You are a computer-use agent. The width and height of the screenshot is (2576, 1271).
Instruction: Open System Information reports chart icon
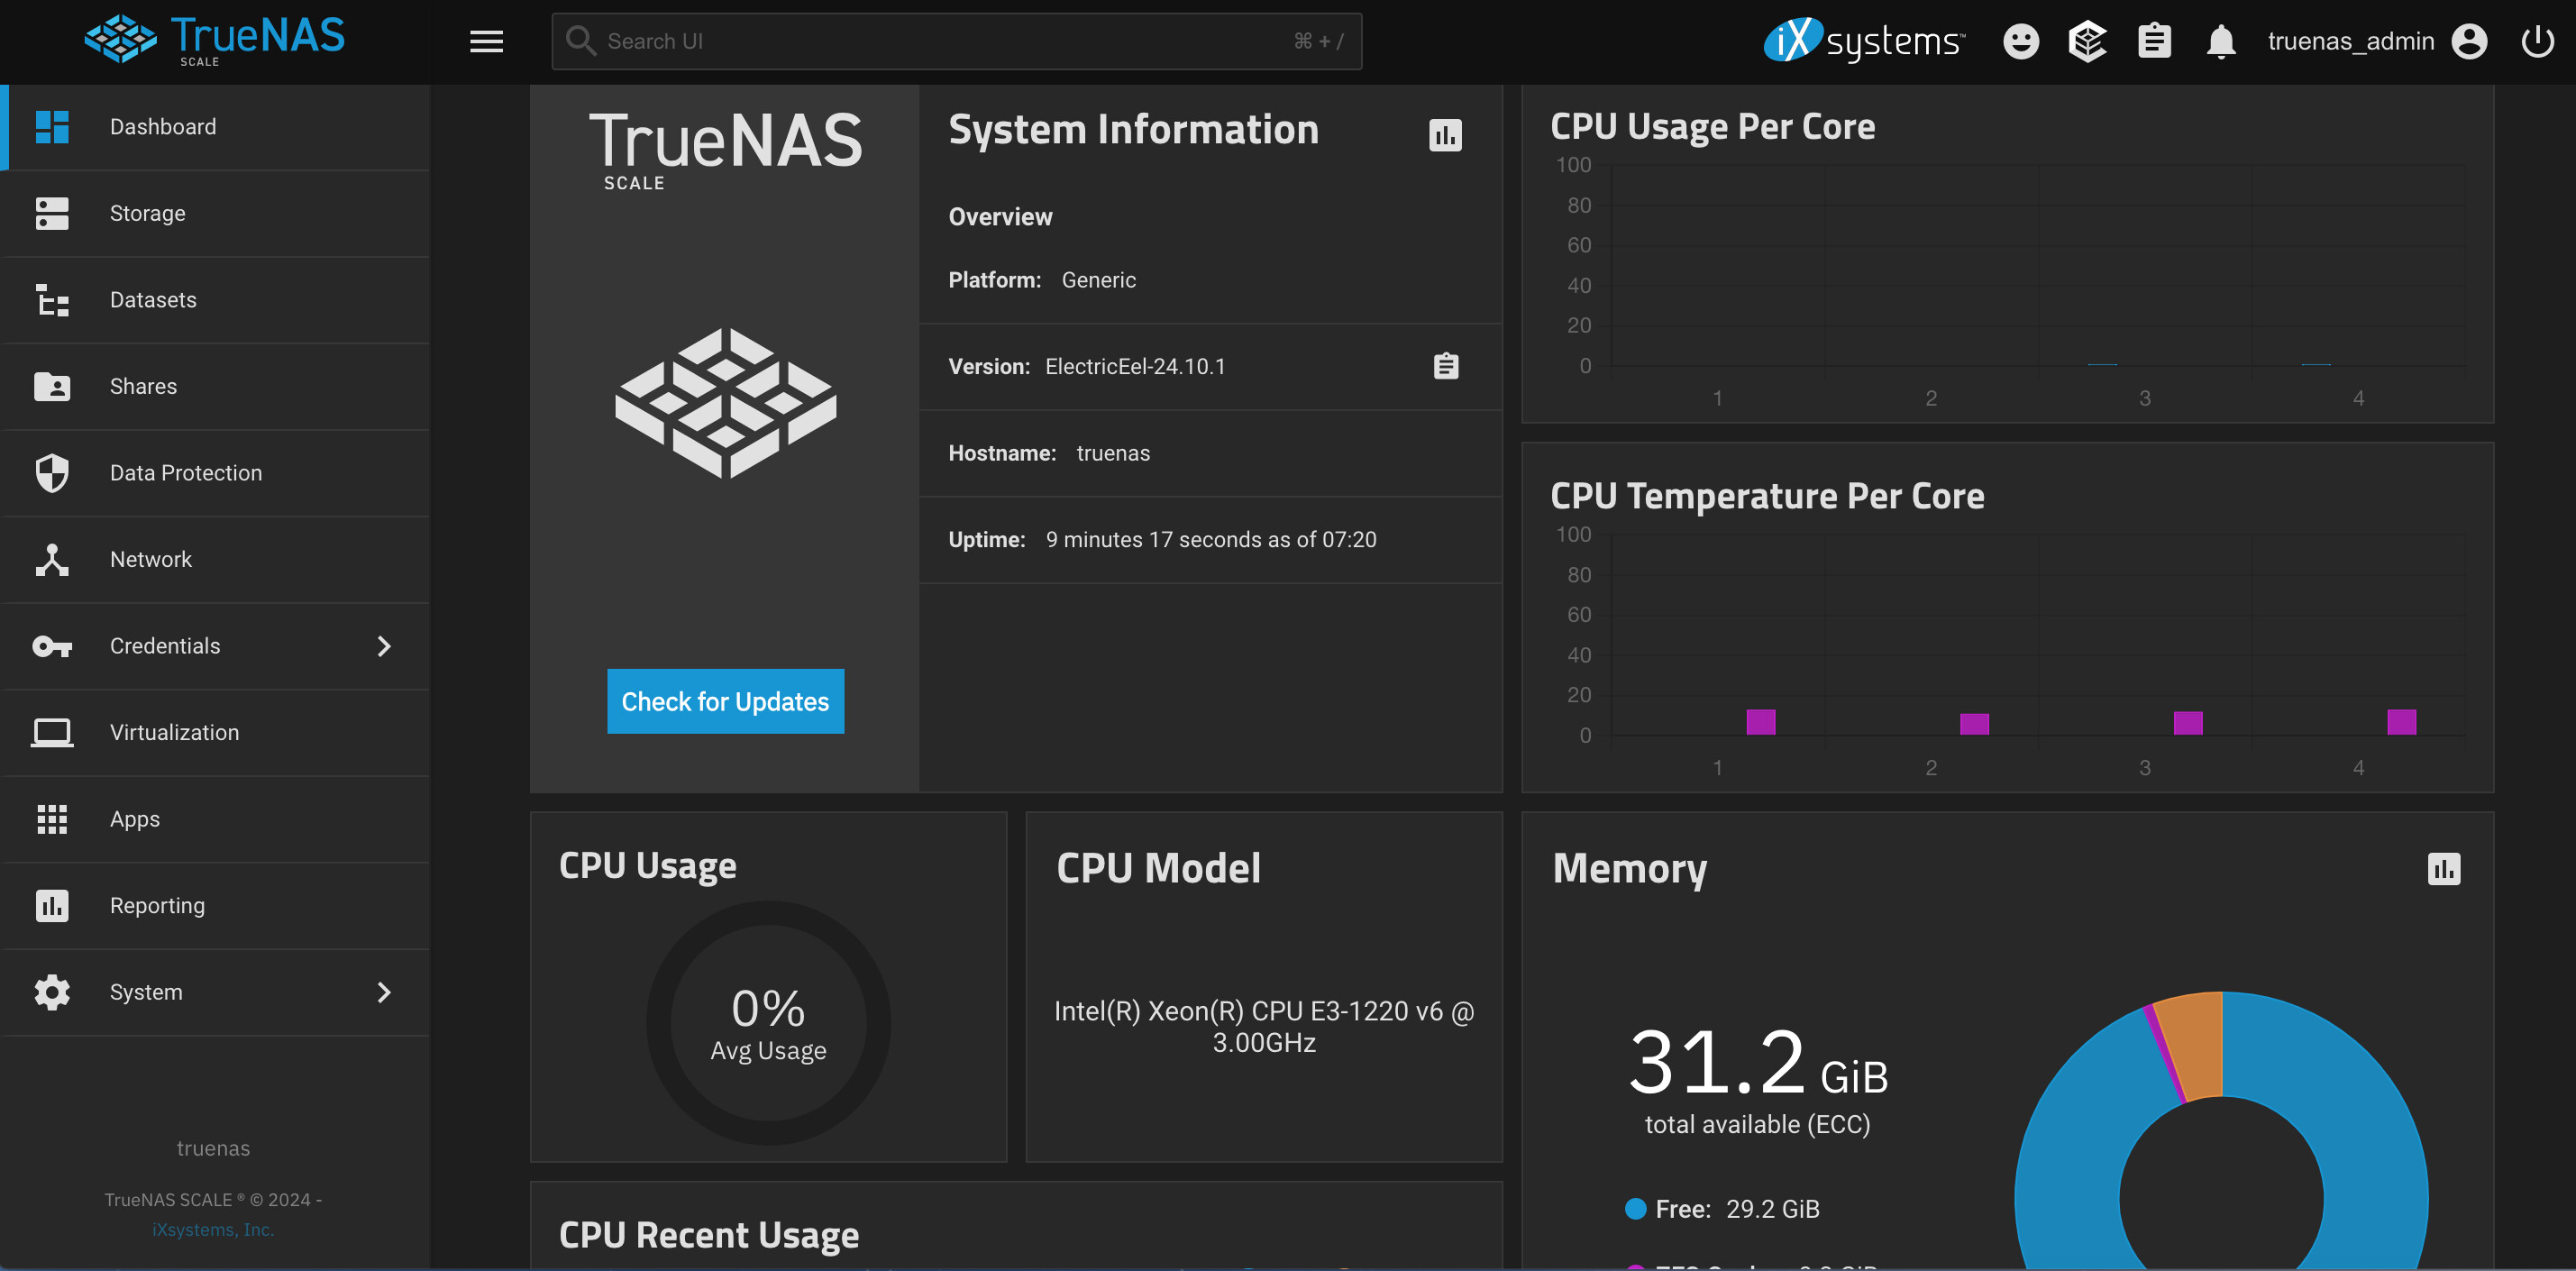pos(1445,134)
